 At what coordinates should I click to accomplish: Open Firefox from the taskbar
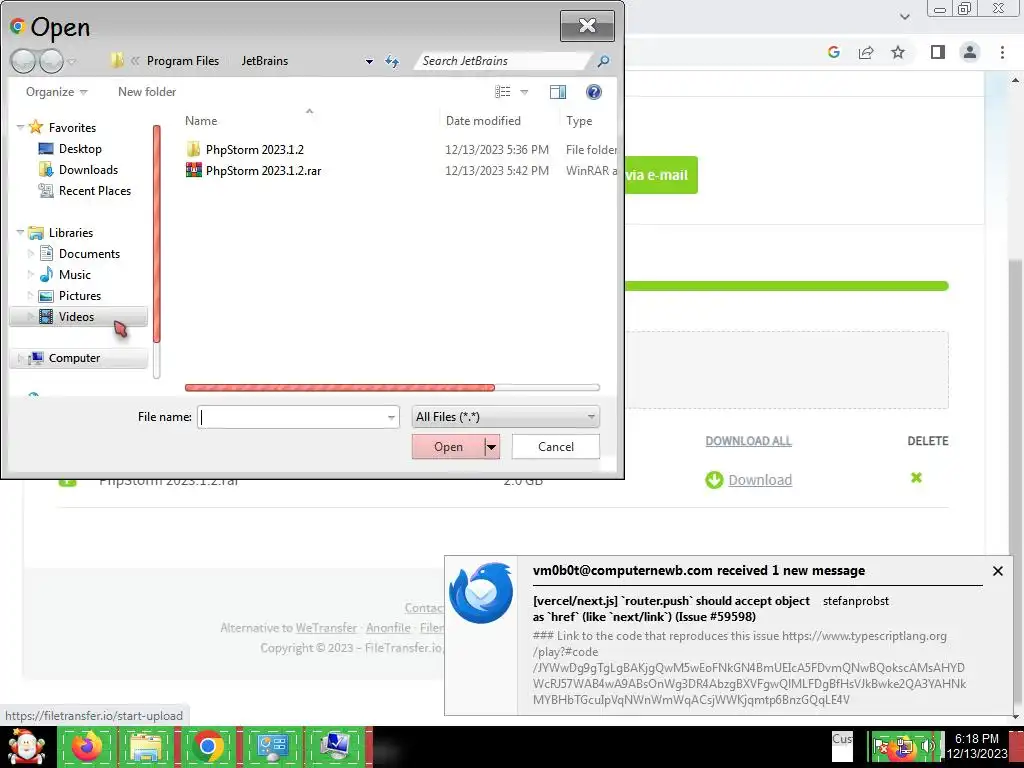[x=87, y=747]
